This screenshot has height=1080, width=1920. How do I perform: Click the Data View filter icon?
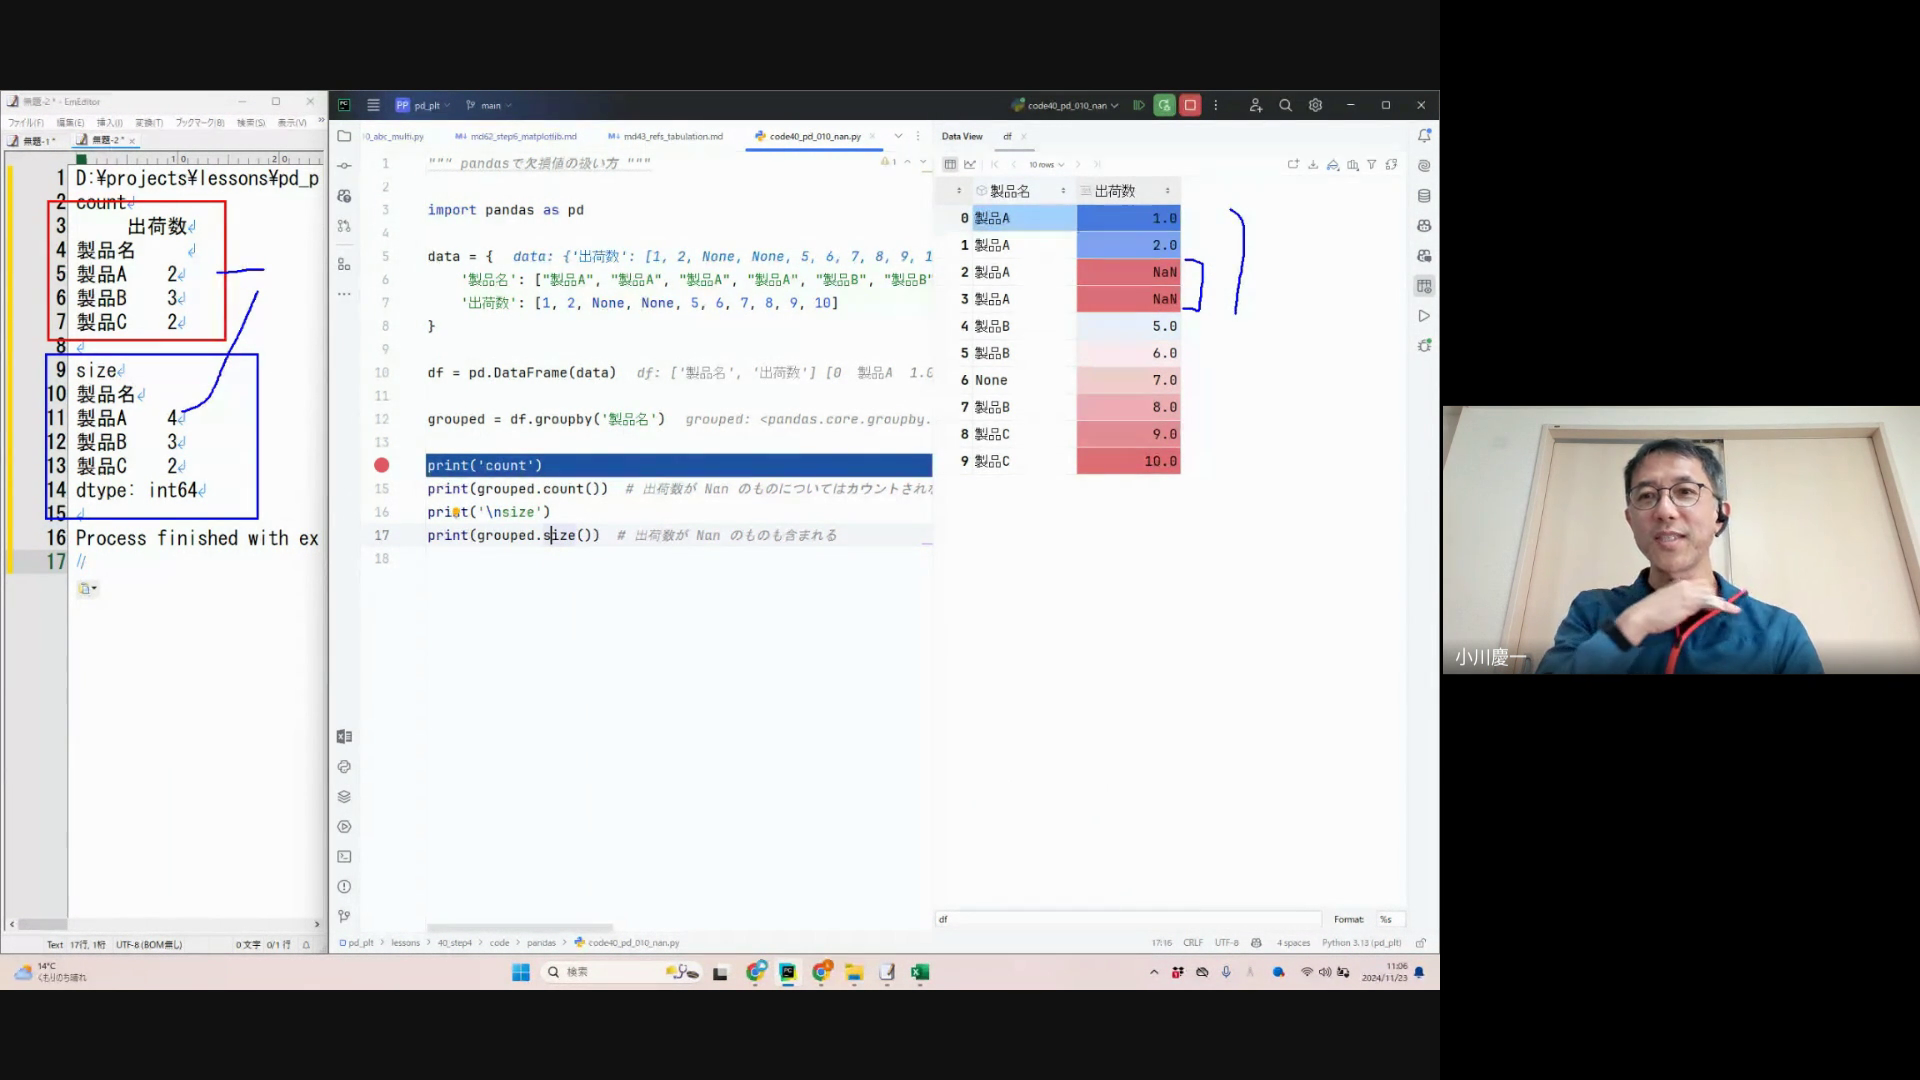tap(1372, 165)
